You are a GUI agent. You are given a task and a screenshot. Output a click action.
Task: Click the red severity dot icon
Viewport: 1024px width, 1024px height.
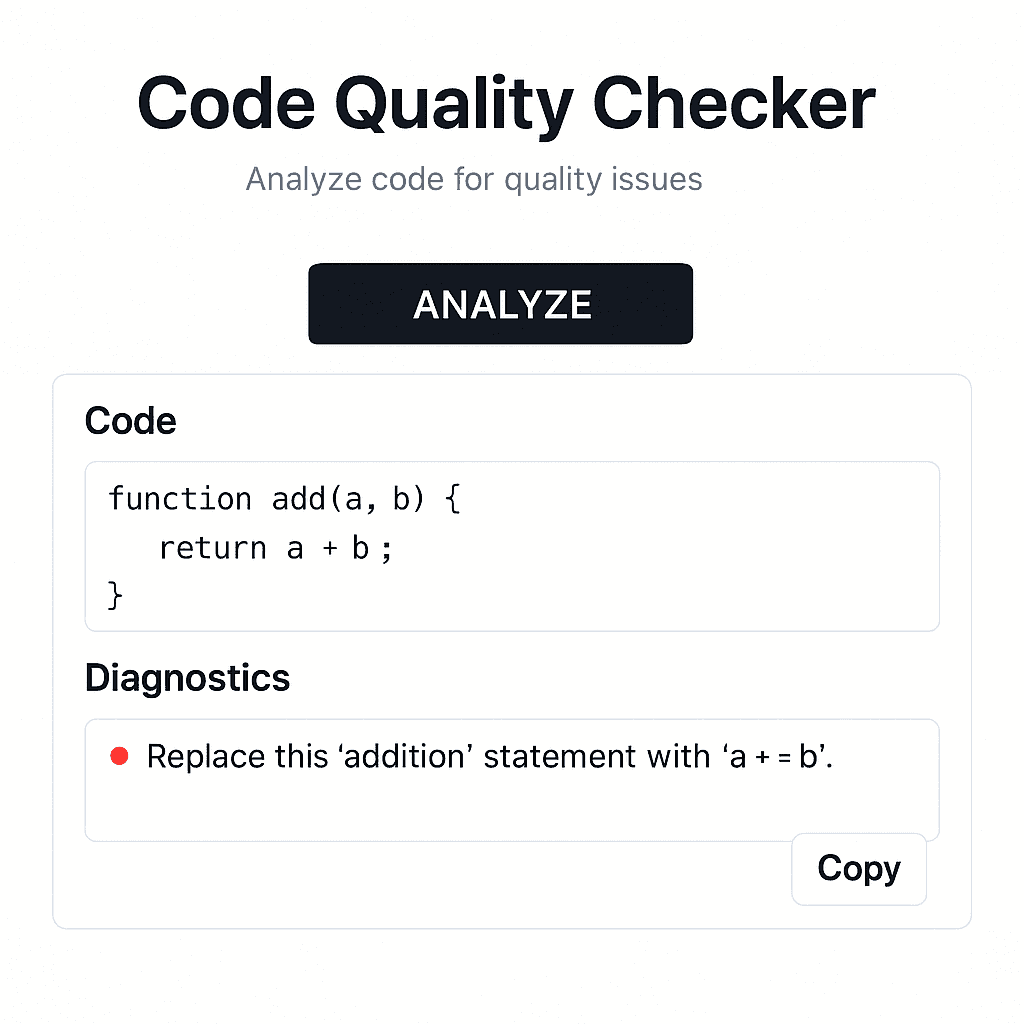(x=119, y=756)
